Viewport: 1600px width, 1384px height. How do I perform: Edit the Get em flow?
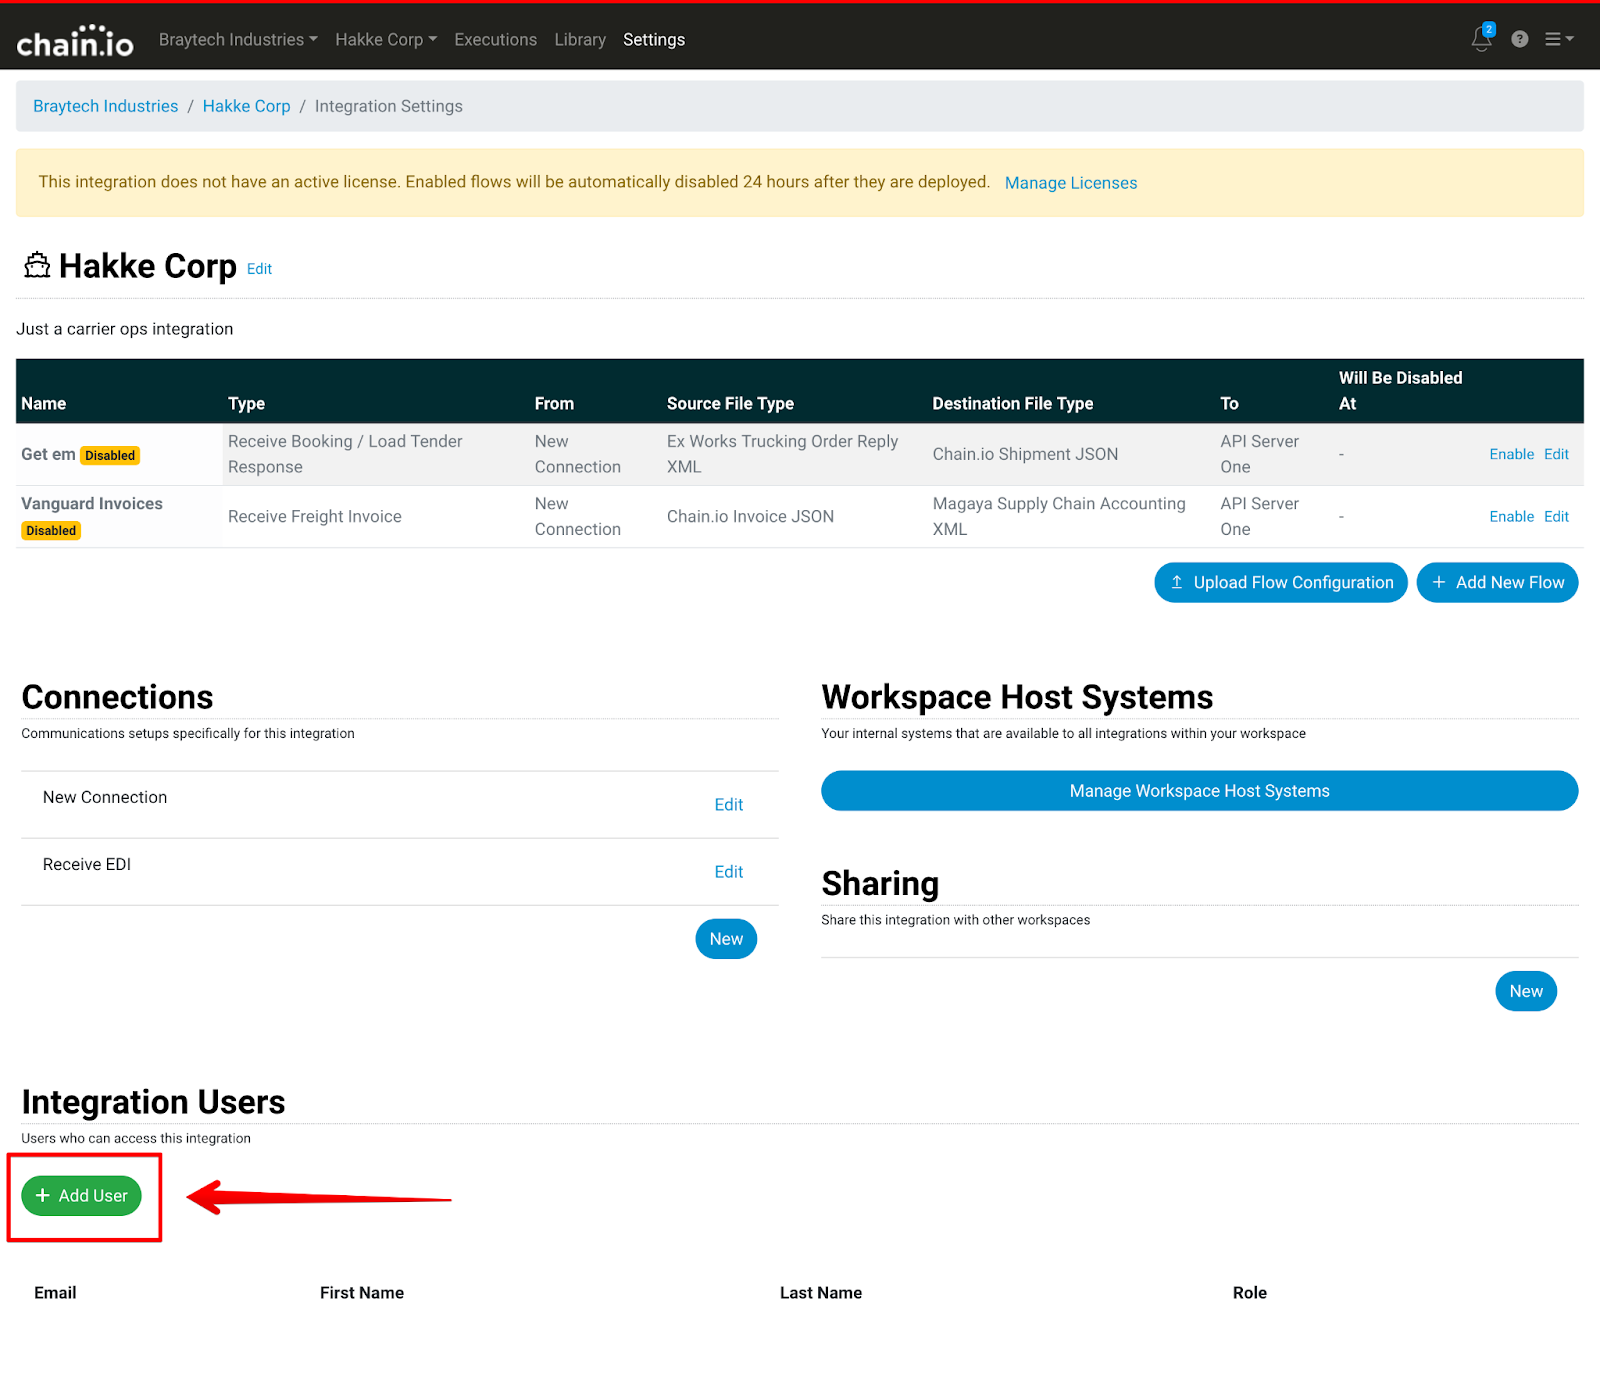click(1556, 454)
